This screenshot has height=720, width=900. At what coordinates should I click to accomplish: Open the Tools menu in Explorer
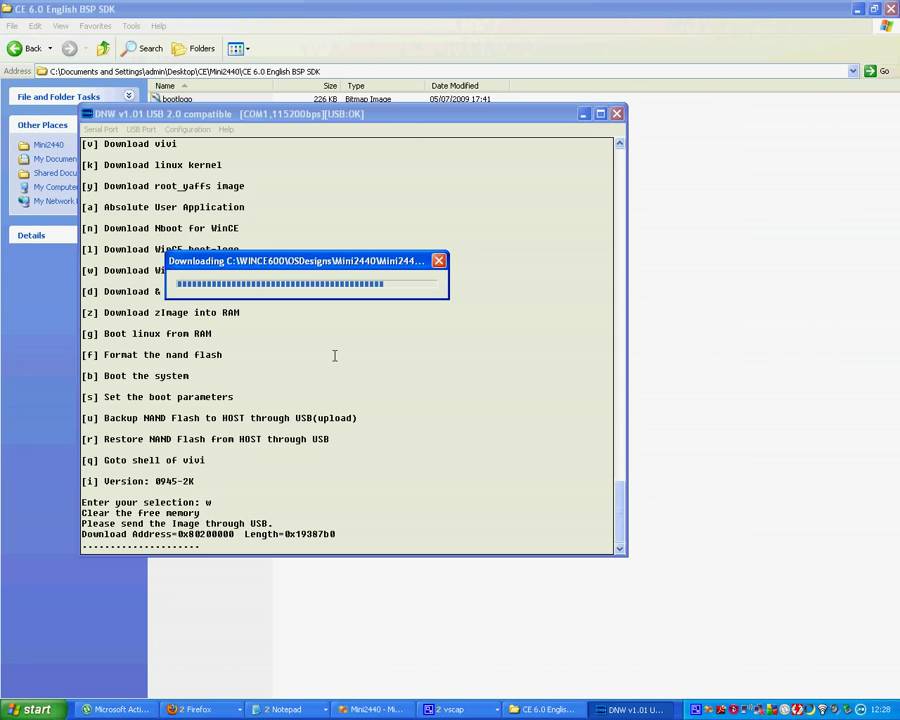131,26
